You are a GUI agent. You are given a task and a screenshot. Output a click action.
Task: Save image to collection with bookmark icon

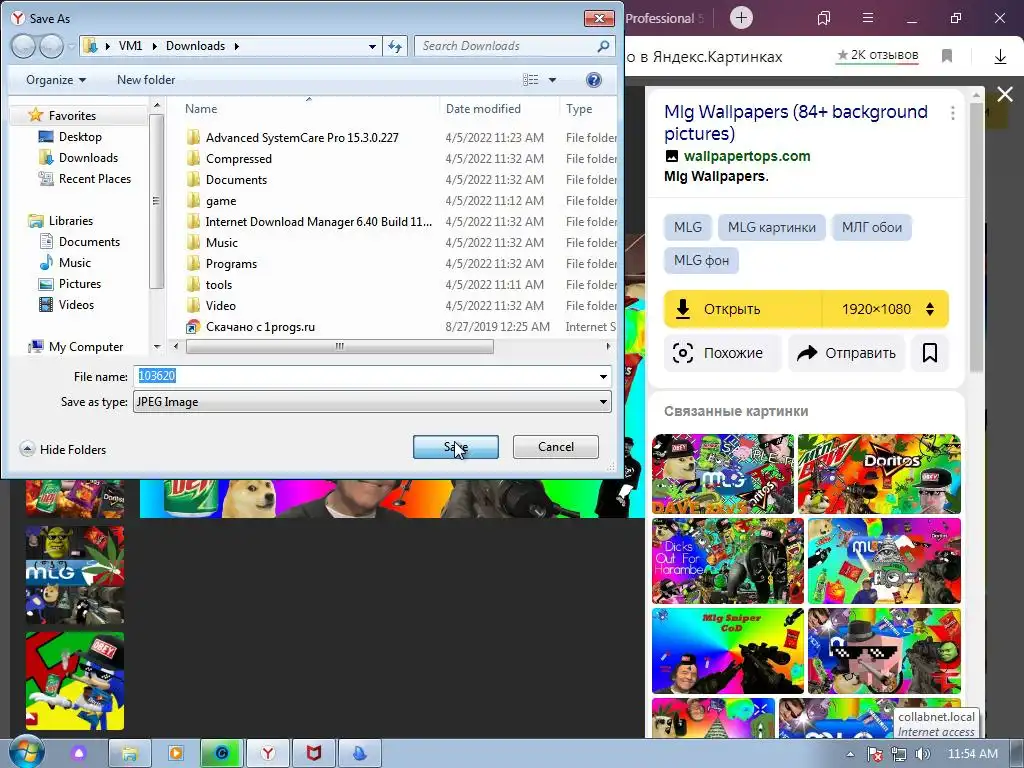(x=929, y=353)
